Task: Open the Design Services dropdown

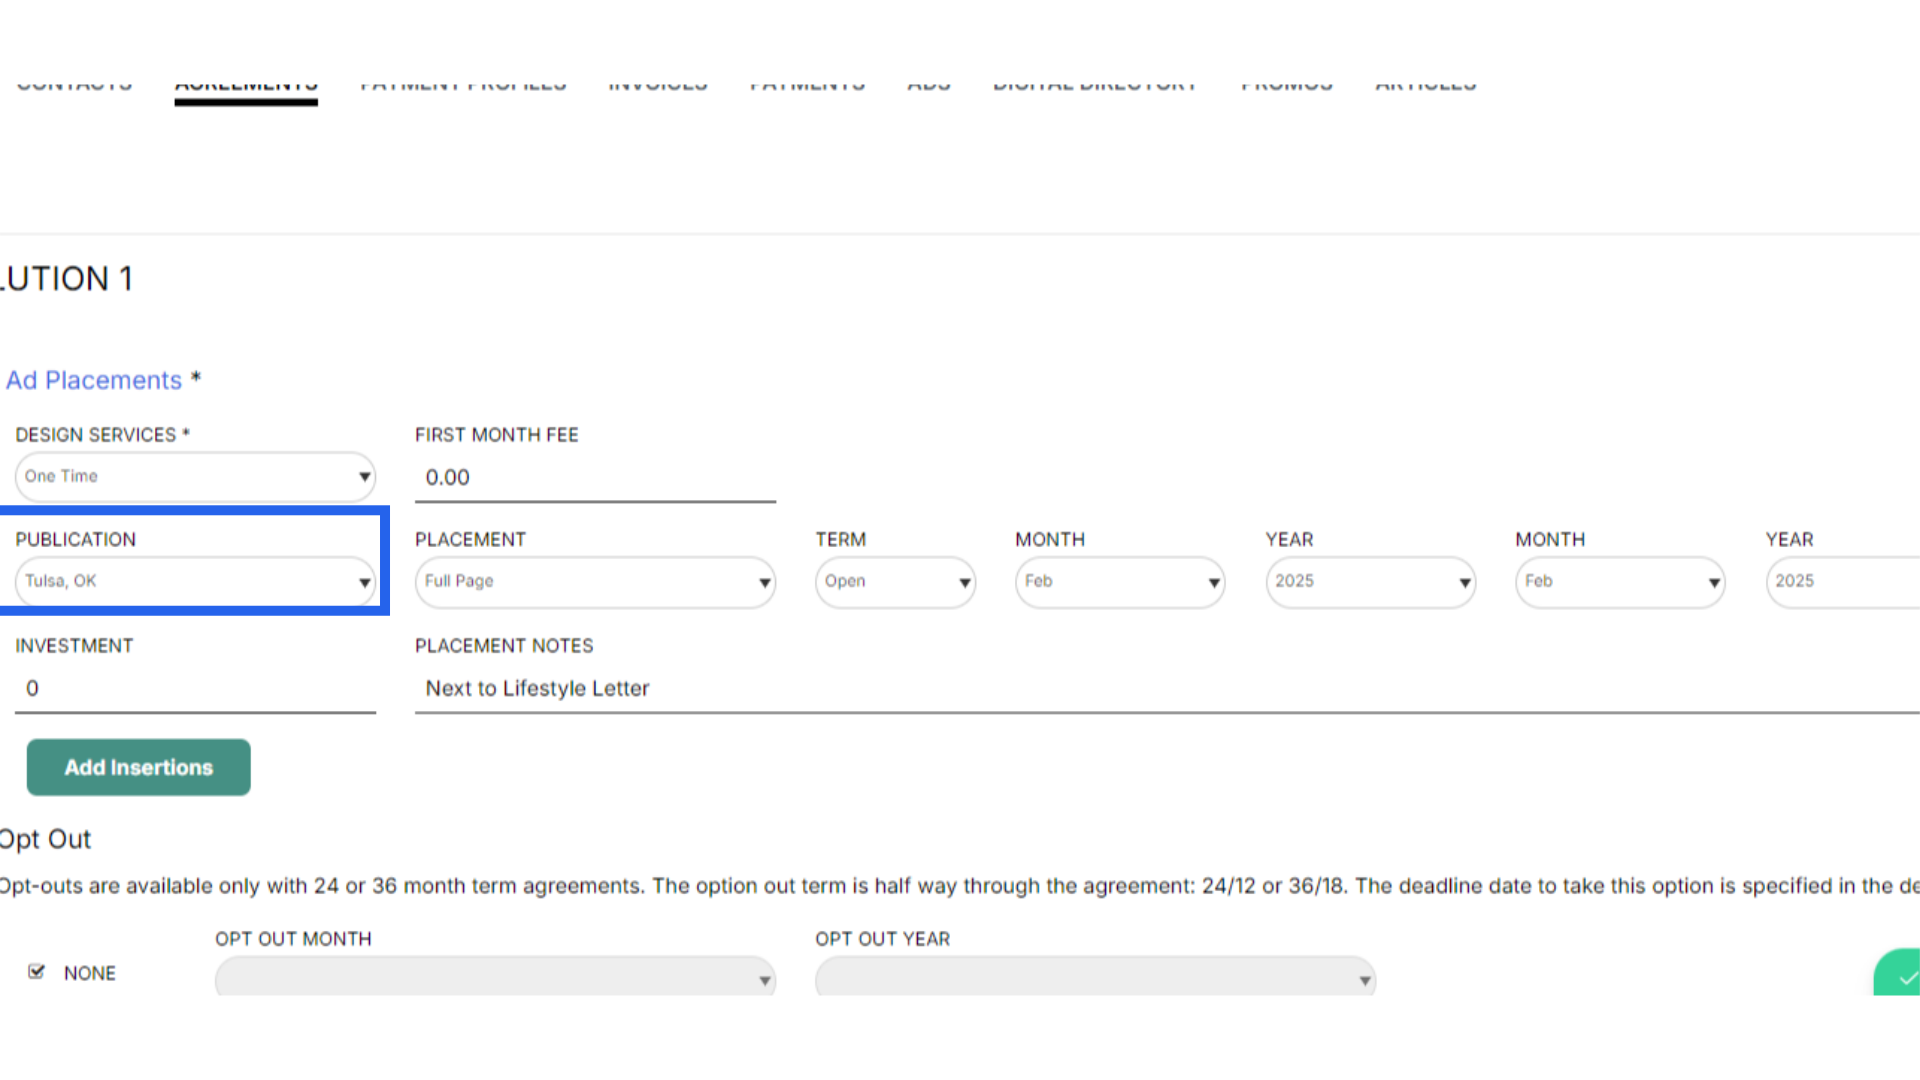Action: [195, 477]
